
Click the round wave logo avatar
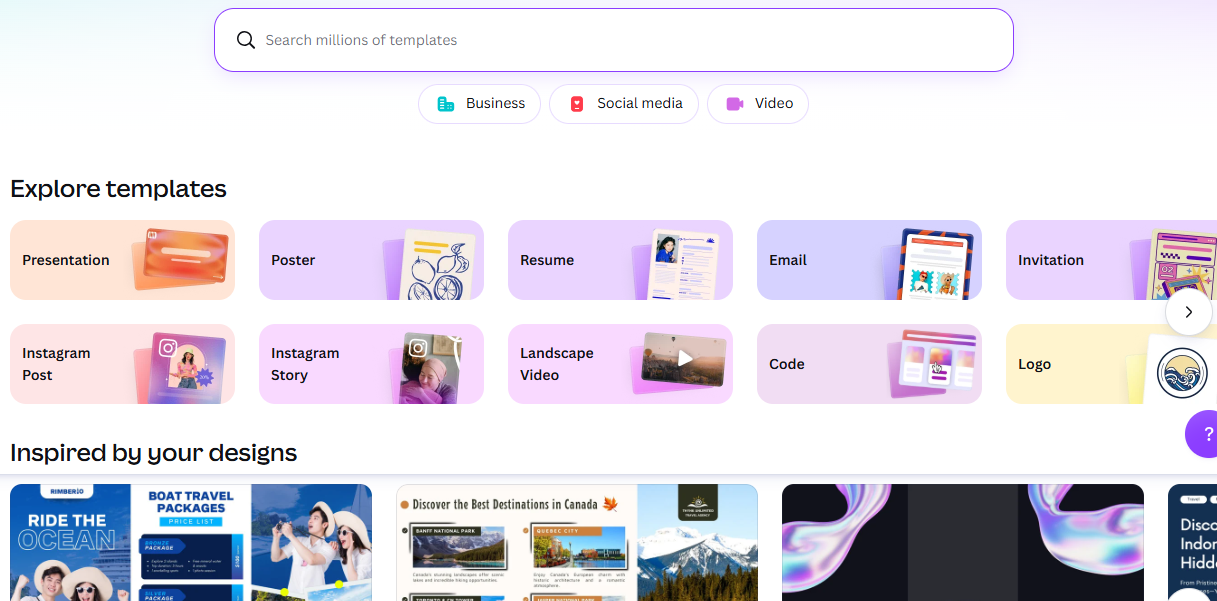point(1182,373)
